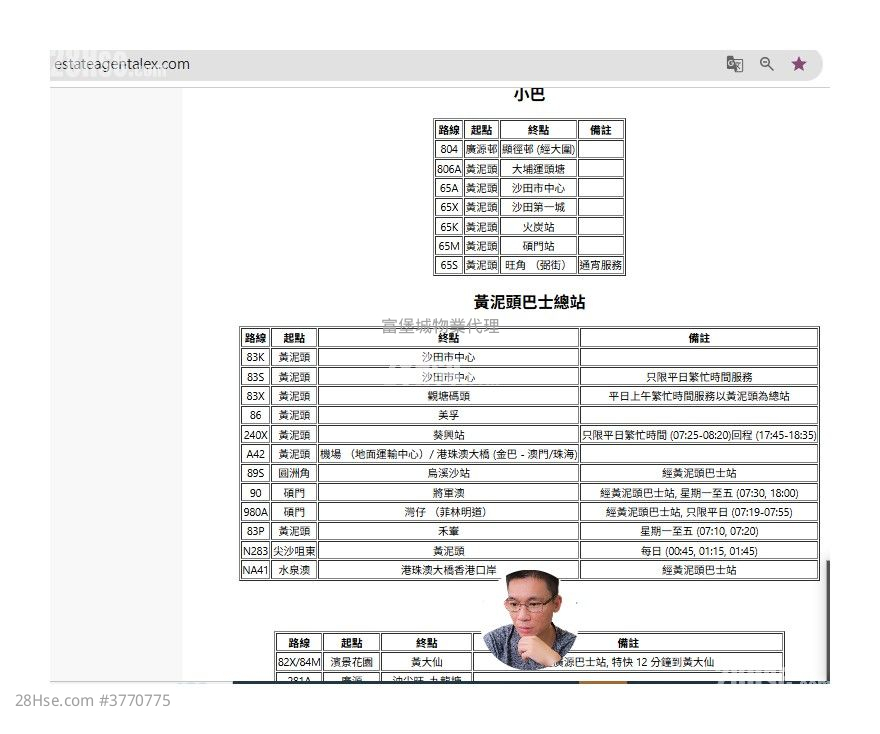The image size is (880, 734).
Task: Click route 240X to 葵興站
Action: (448, 435)
